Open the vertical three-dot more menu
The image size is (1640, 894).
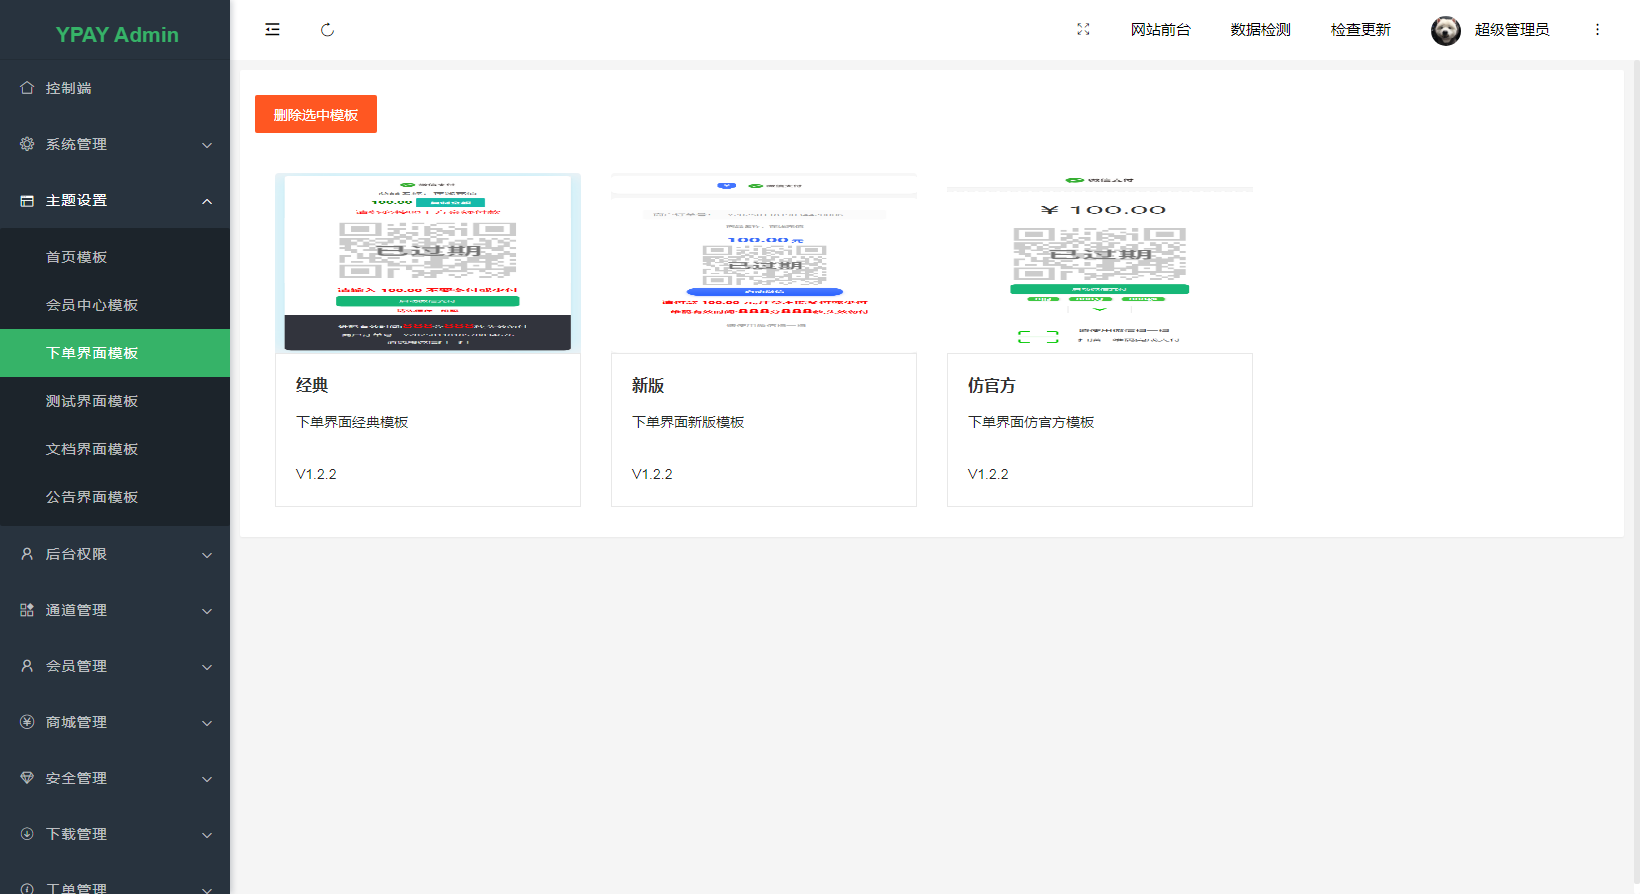click(x=1597, y=30)
